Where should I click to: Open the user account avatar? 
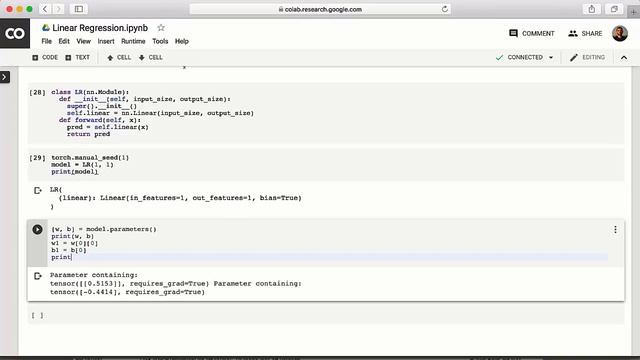[620, 33]
